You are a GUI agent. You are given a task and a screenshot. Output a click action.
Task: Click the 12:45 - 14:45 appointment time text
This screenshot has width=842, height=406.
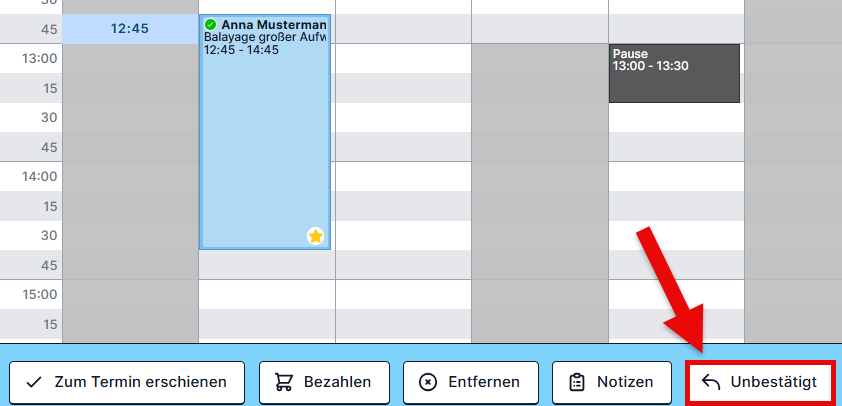(241, 50)
